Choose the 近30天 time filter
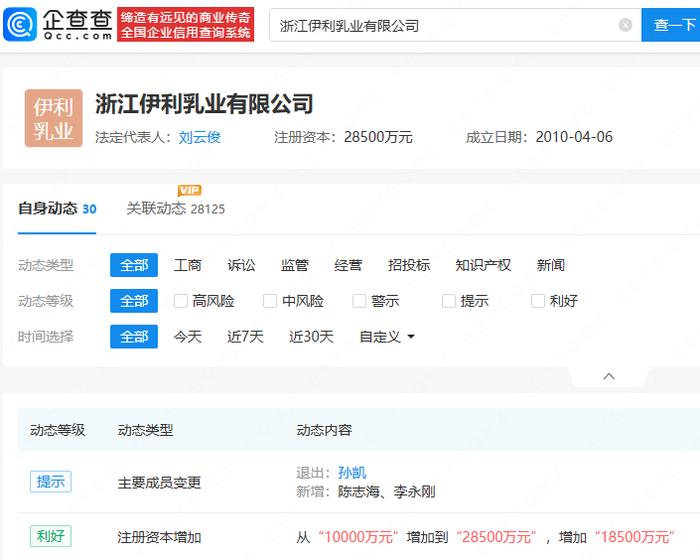 [x=311, y=337]
